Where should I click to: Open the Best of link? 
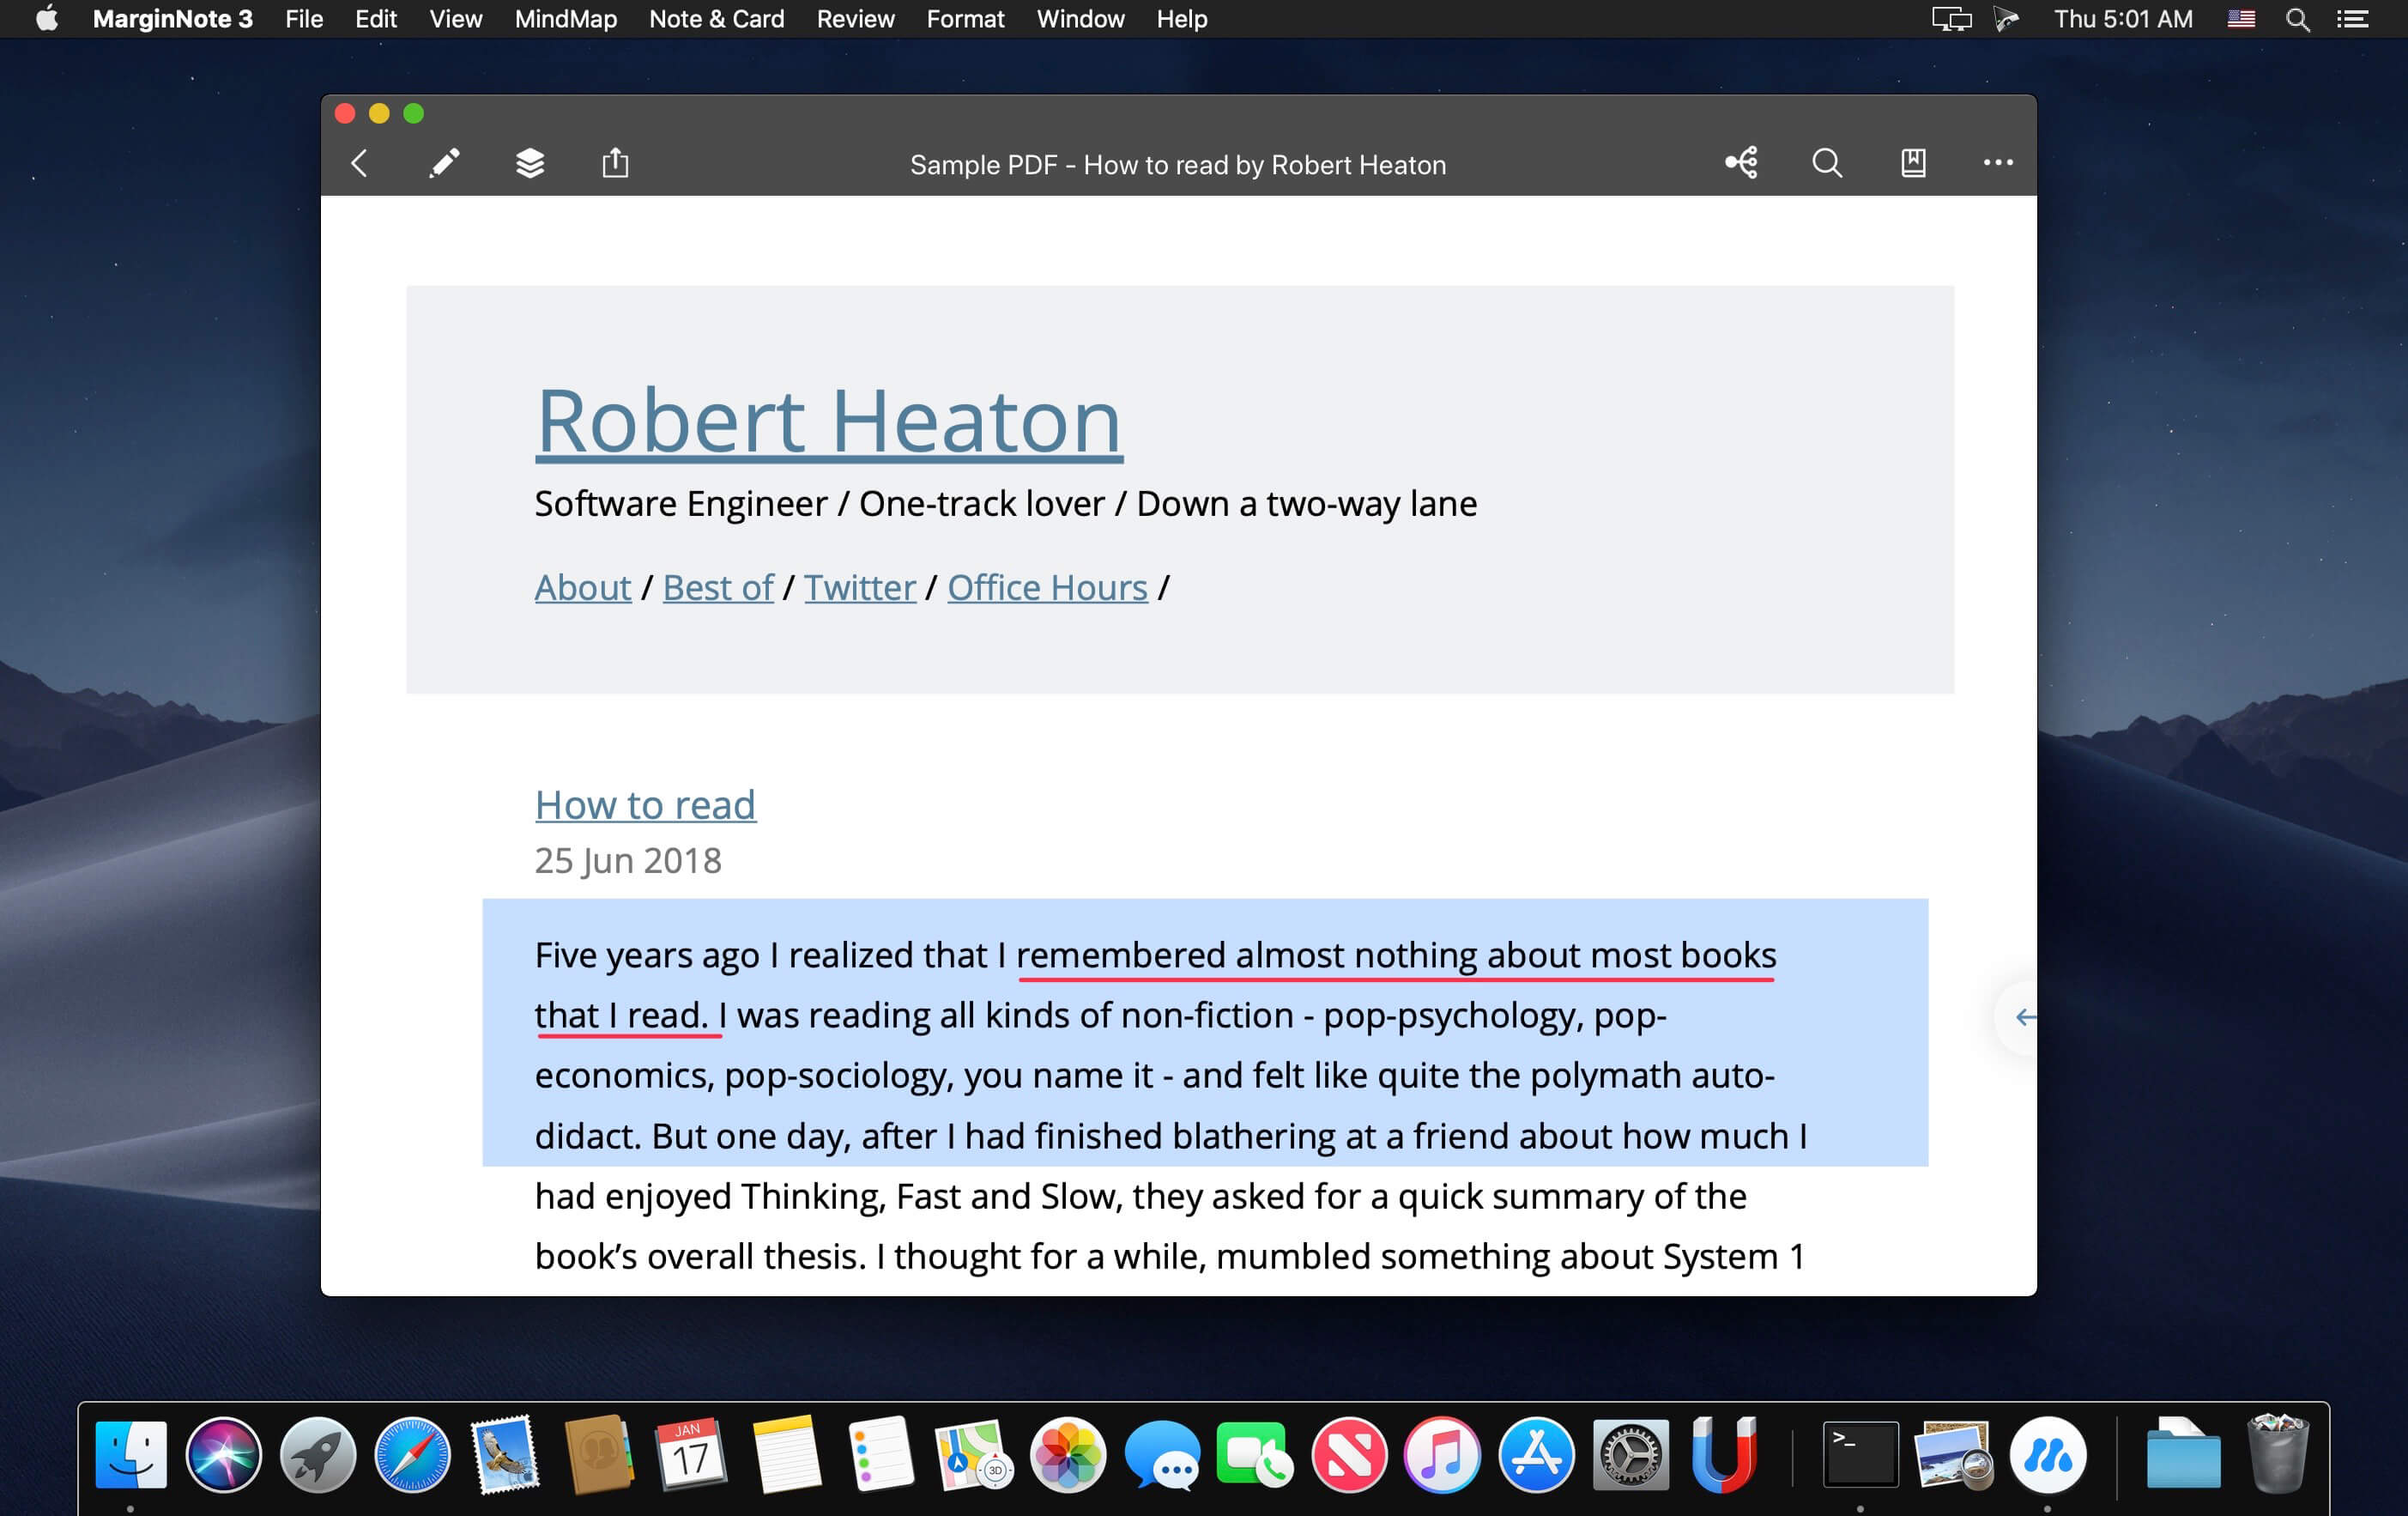point(717,588)
